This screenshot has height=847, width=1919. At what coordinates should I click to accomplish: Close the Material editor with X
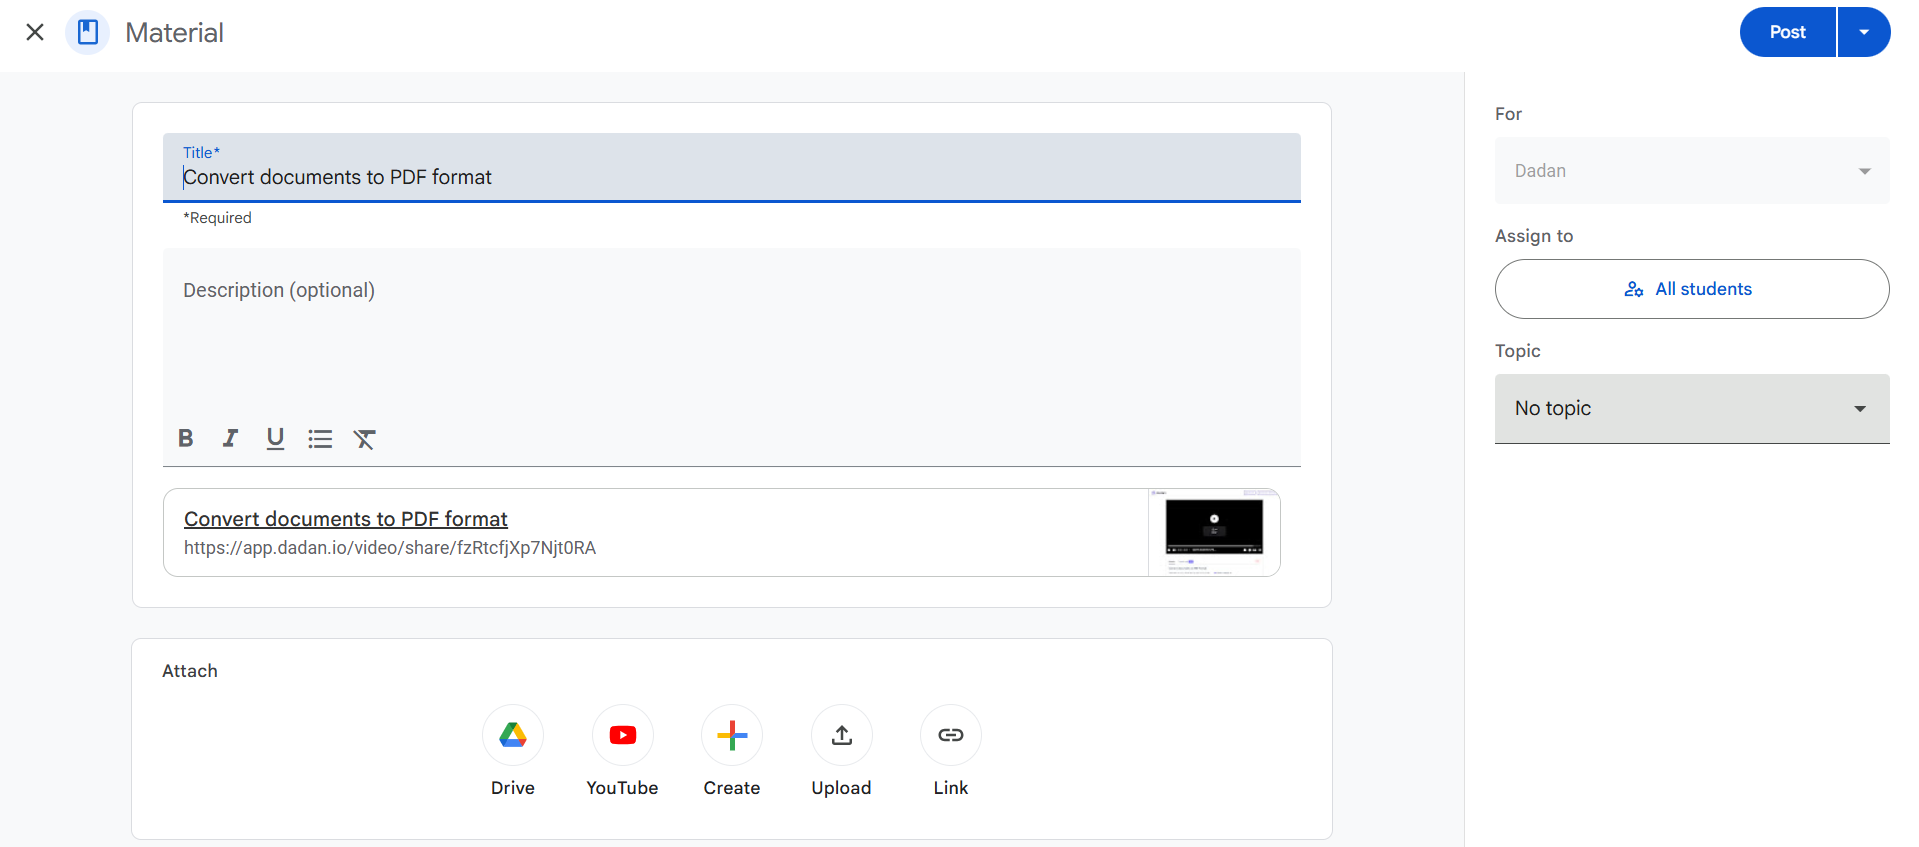(35, 32)
